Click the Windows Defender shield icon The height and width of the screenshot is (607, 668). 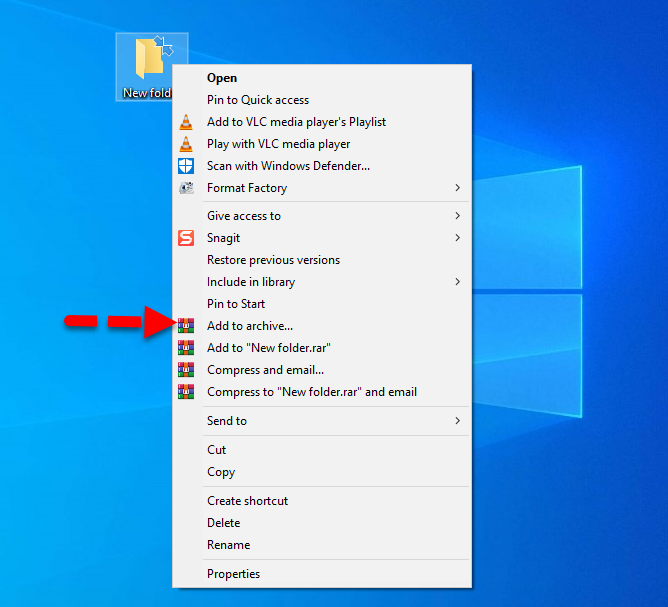point(185,166)
